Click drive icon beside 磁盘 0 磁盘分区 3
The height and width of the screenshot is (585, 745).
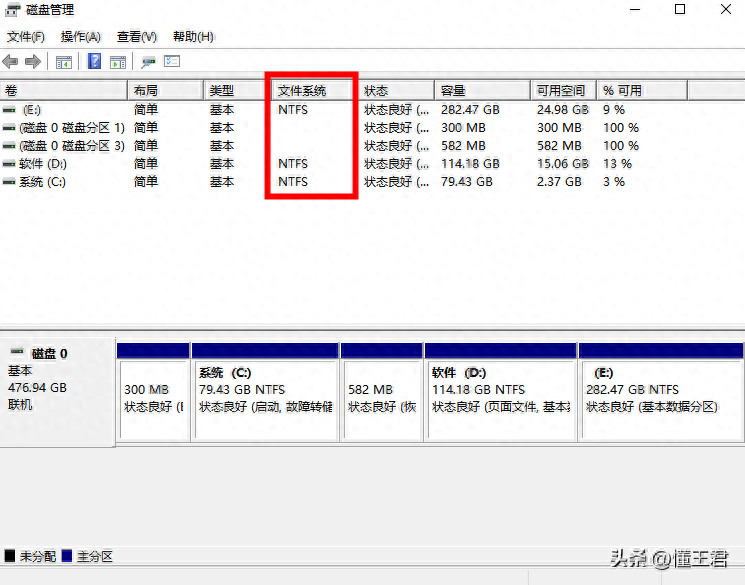tap(9, 146)
